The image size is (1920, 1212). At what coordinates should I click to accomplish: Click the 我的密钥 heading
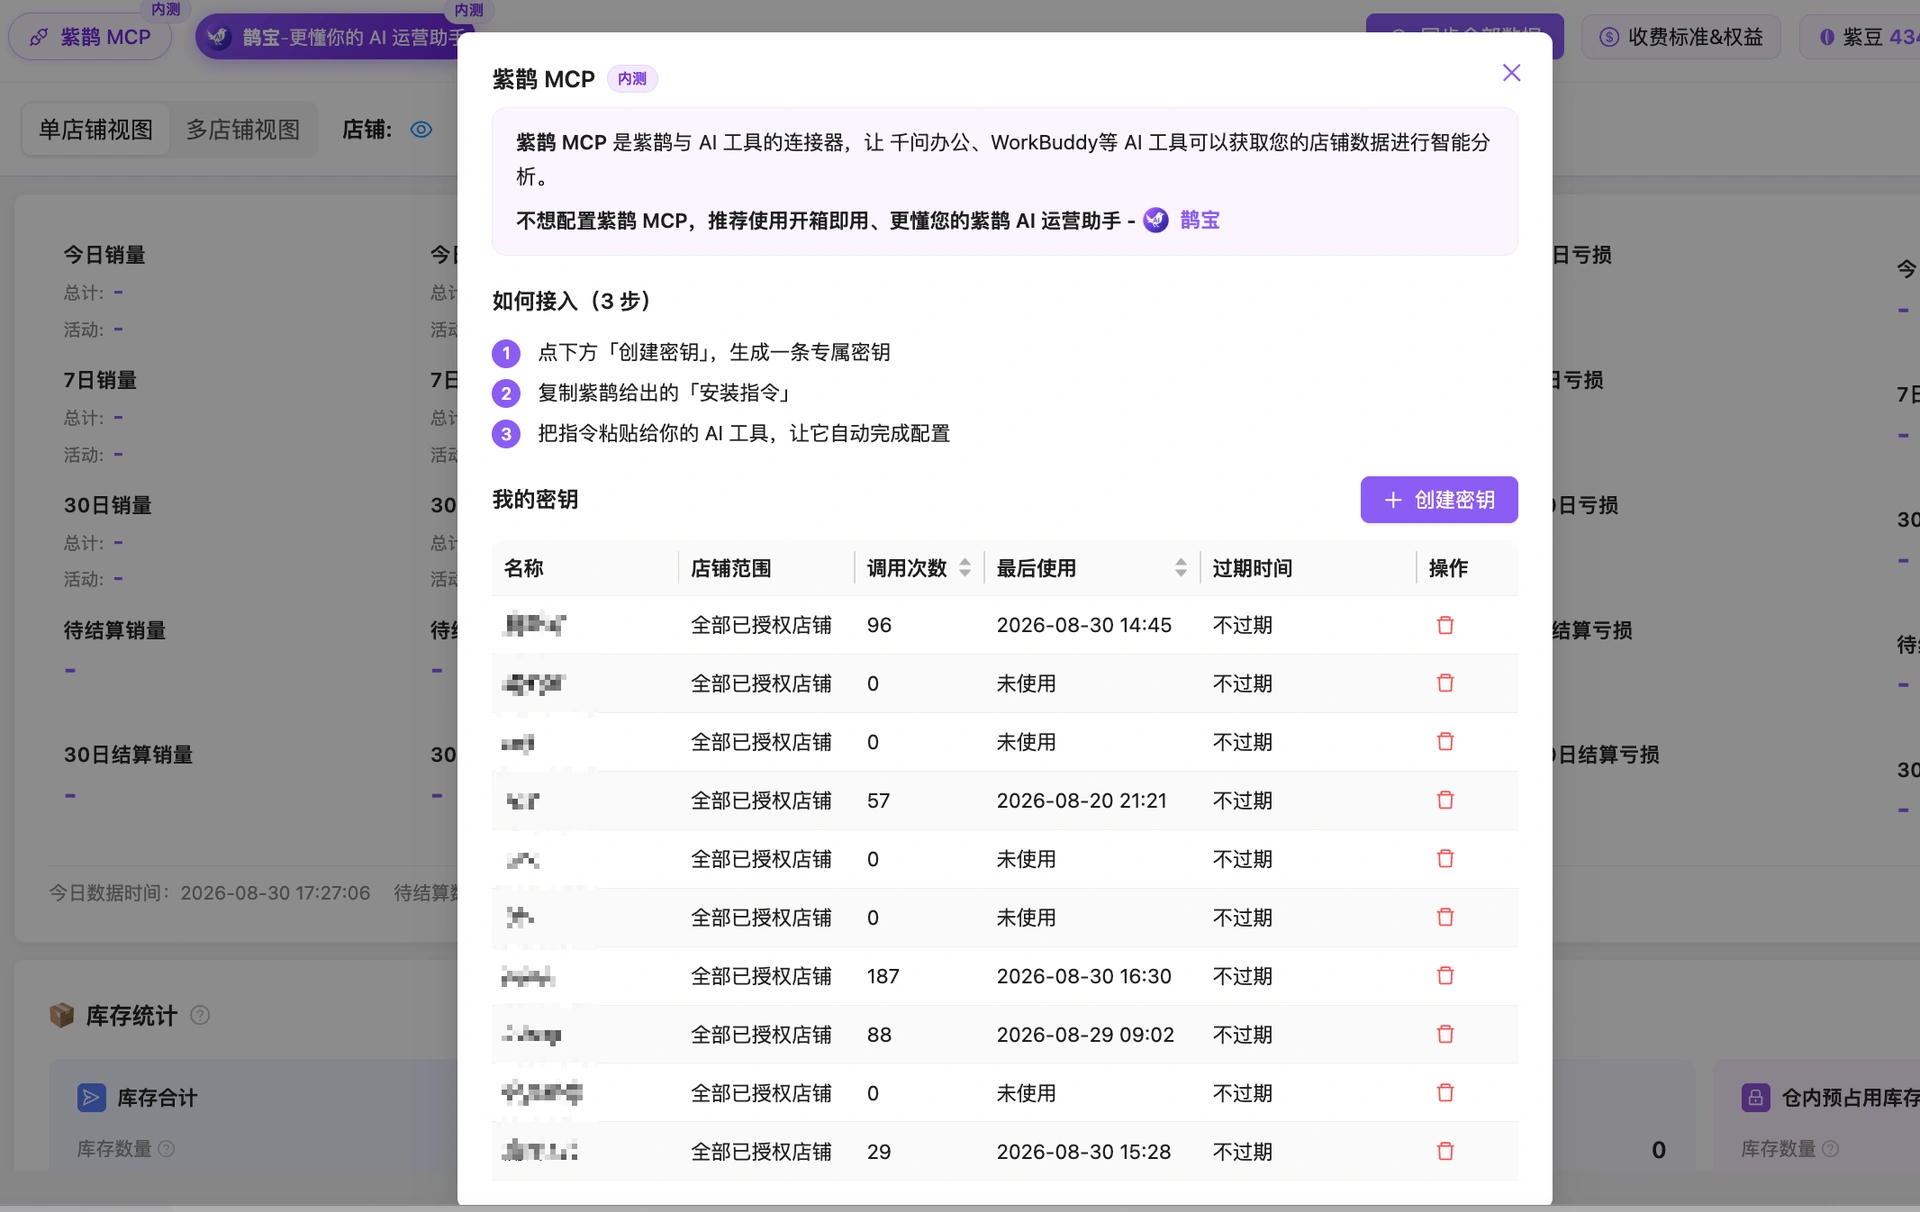click(x=535, y=499)
